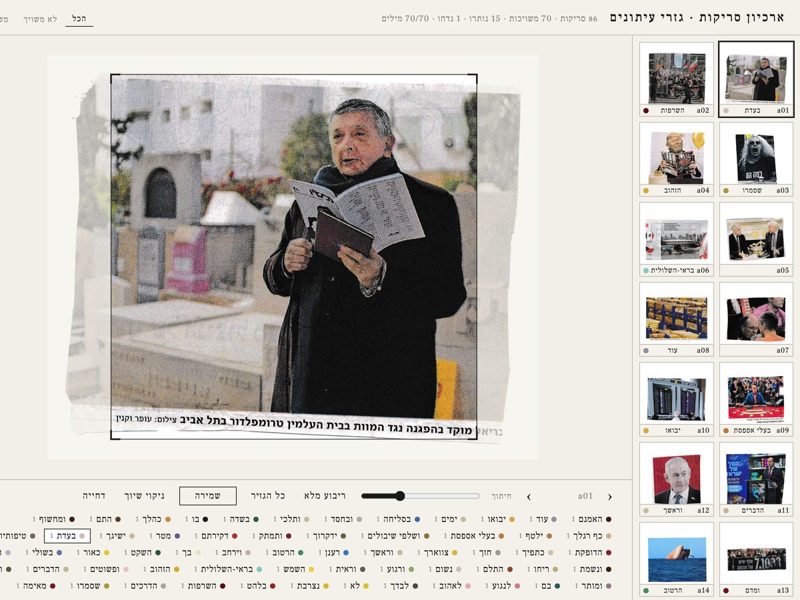Click the בשדה word chip
Screen dimensions: 800x600
tap(242, 519)
